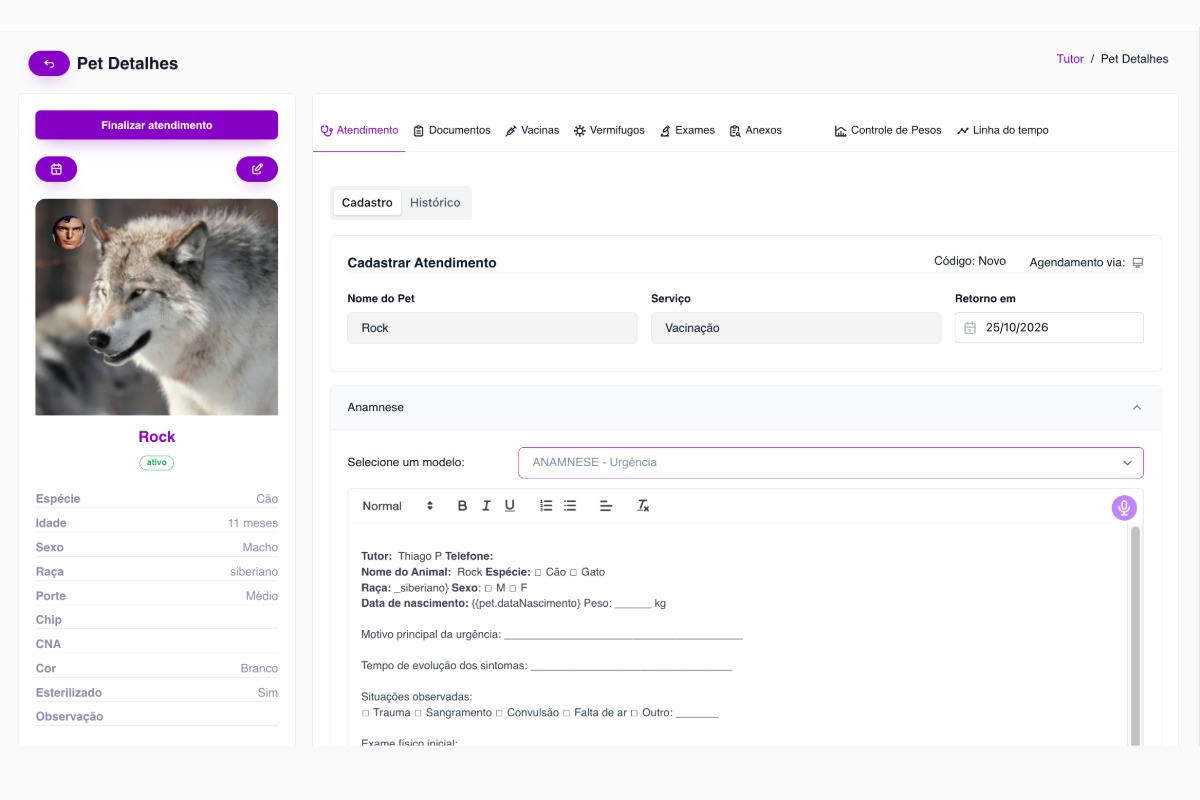
Task: Activate the microphone dictation icon
Action: pyautogui.click(x=1122, y=508)
